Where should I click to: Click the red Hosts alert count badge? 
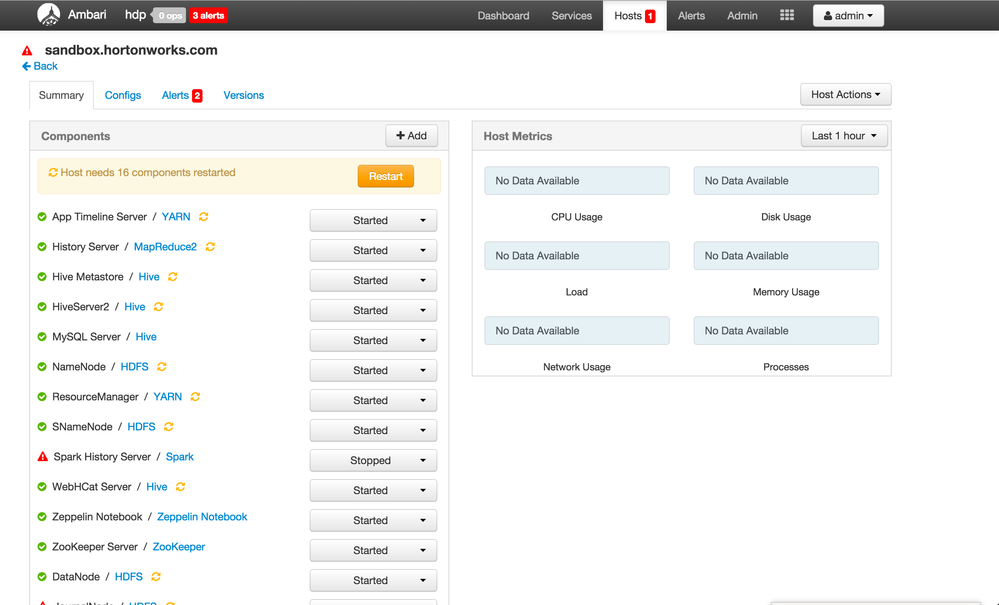(x=650, y=17)
